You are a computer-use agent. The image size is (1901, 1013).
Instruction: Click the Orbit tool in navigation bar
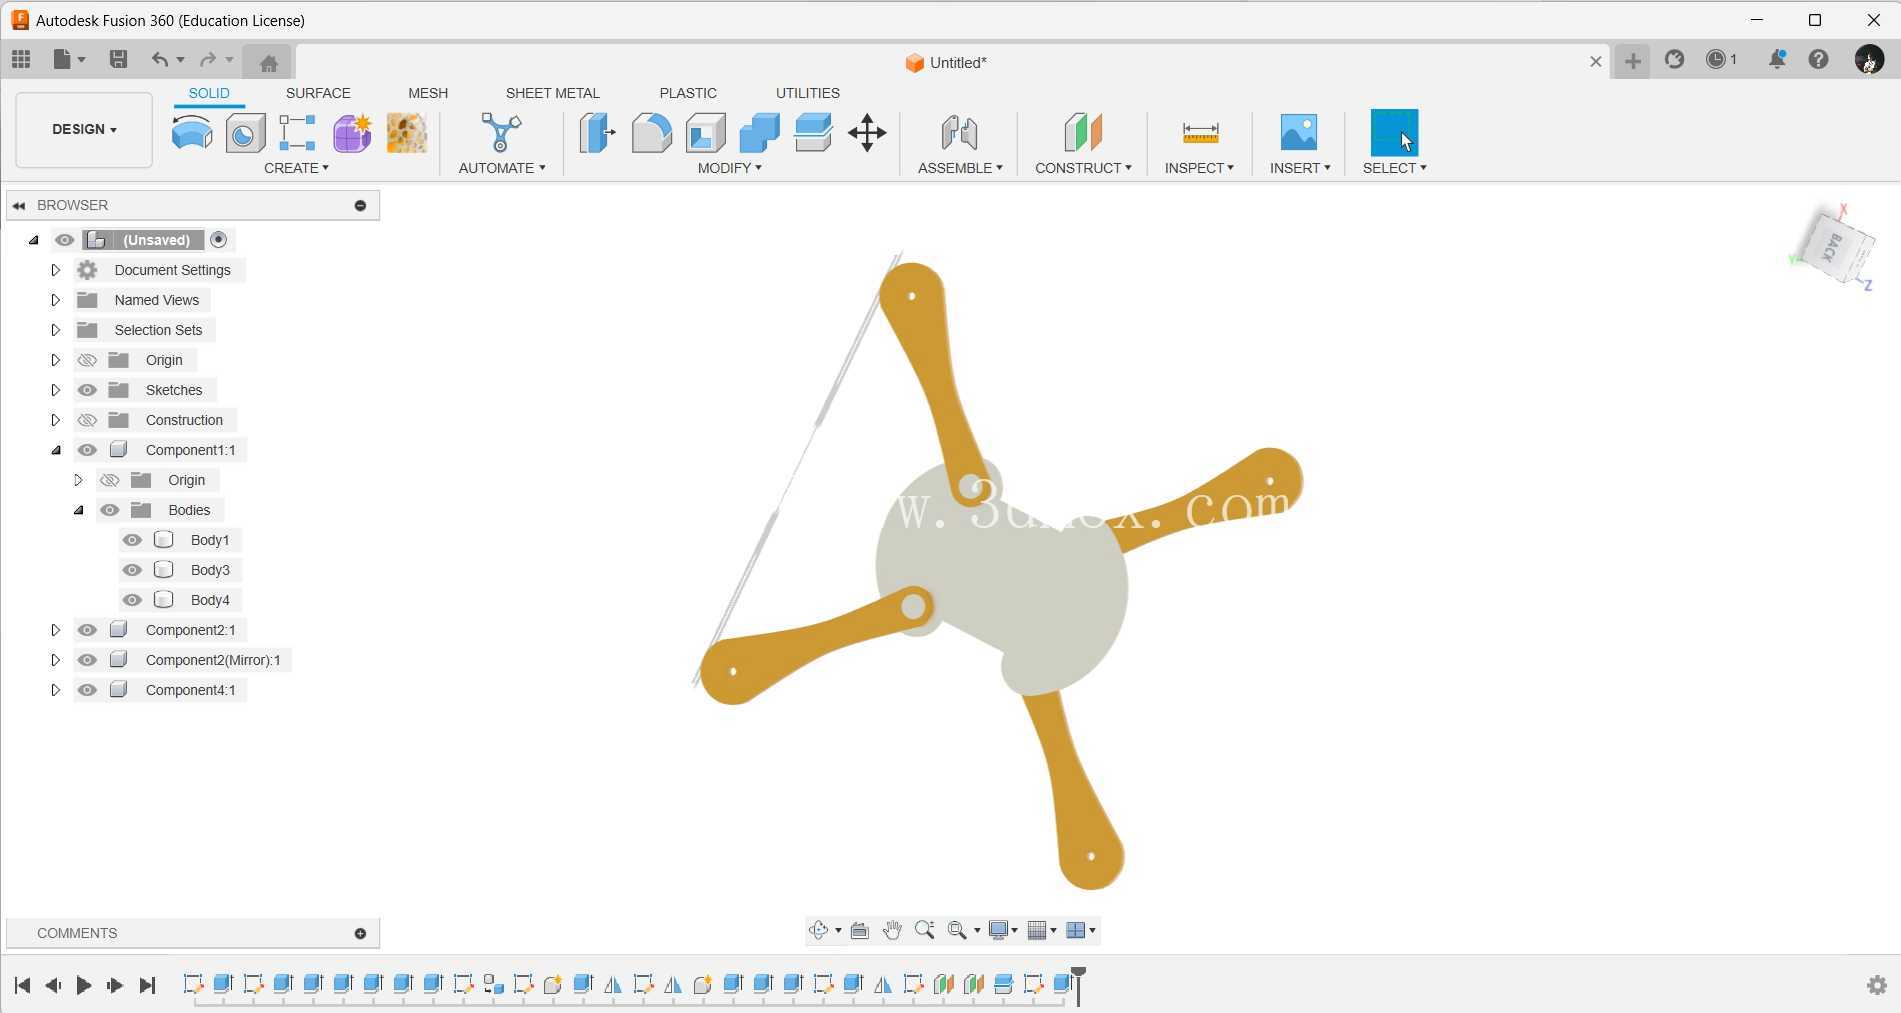[818, 930]
